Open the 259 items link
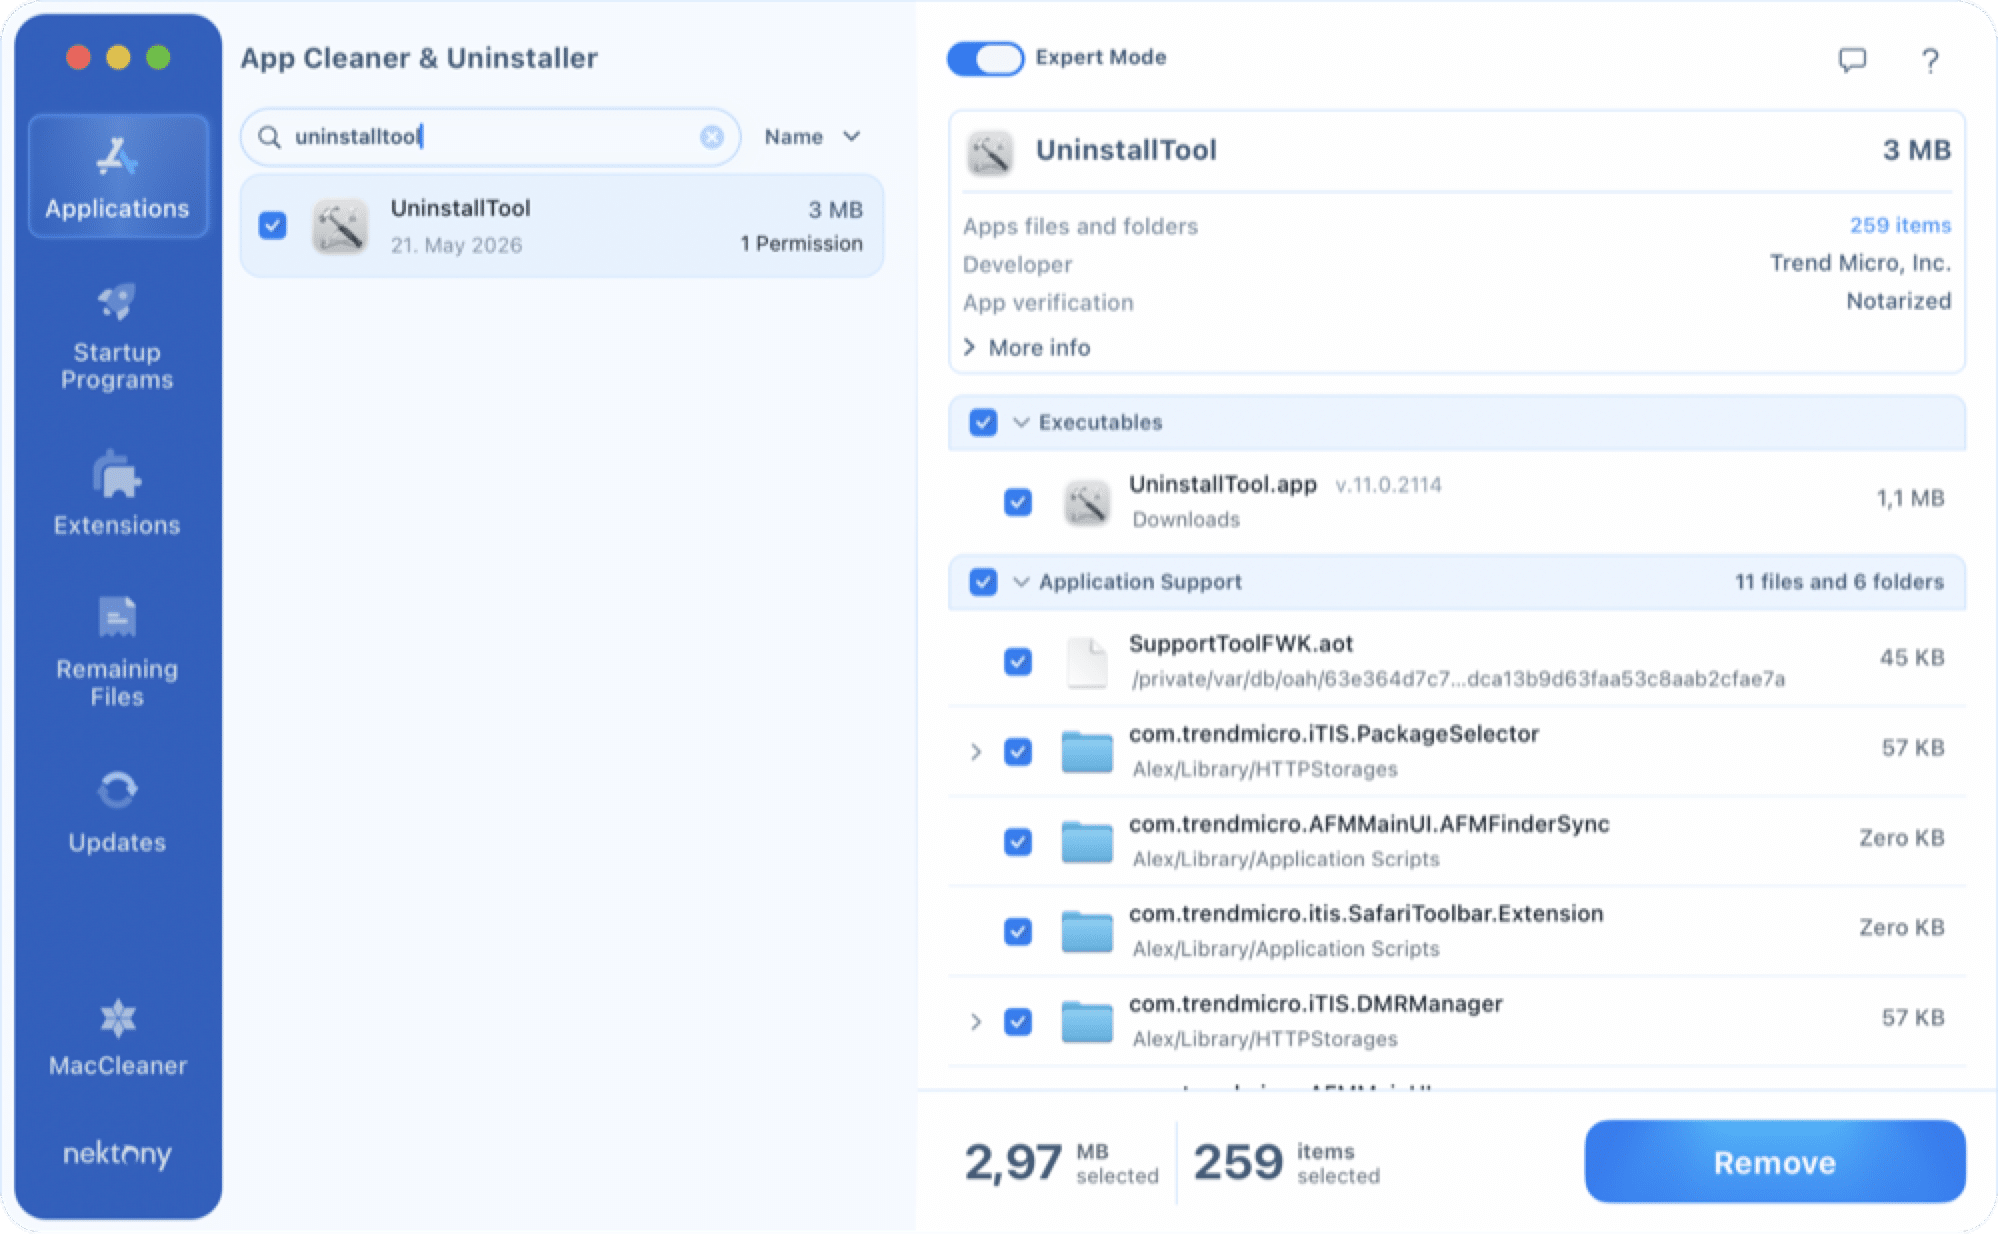 point(1900,226)
